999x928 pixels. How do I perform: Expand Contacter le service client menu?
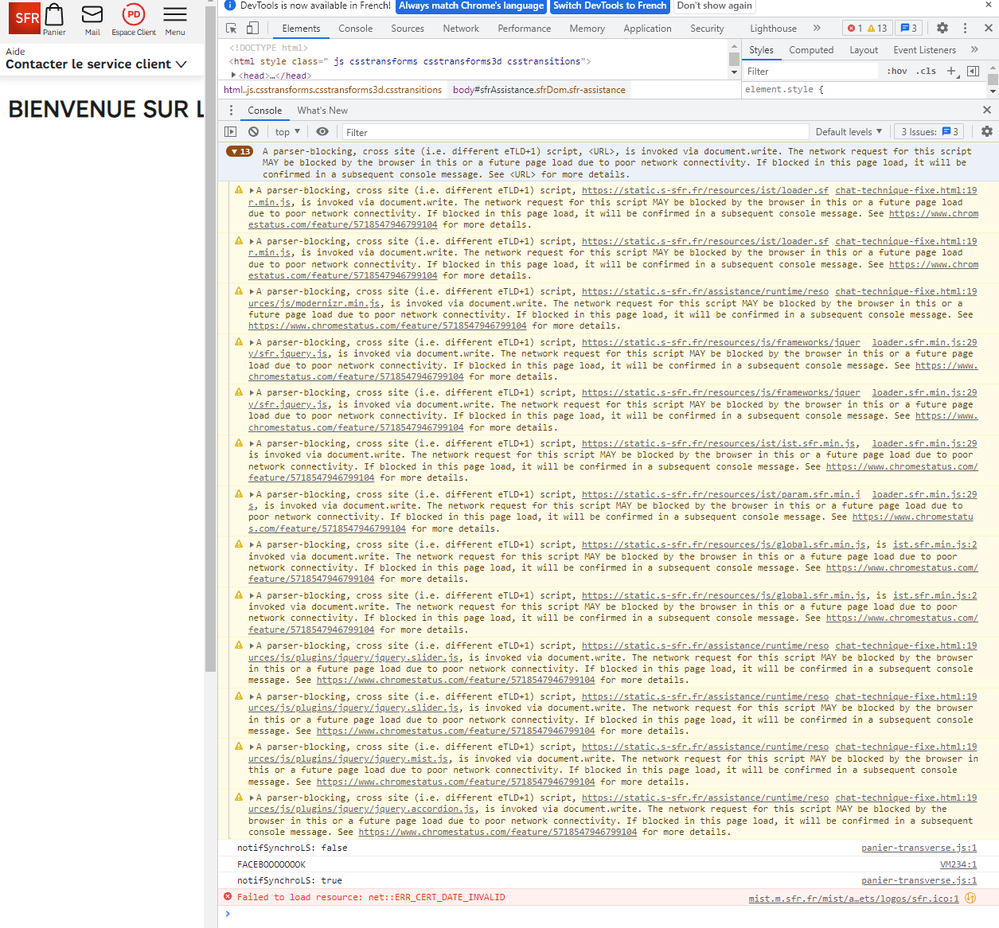(x=96, y=64)
